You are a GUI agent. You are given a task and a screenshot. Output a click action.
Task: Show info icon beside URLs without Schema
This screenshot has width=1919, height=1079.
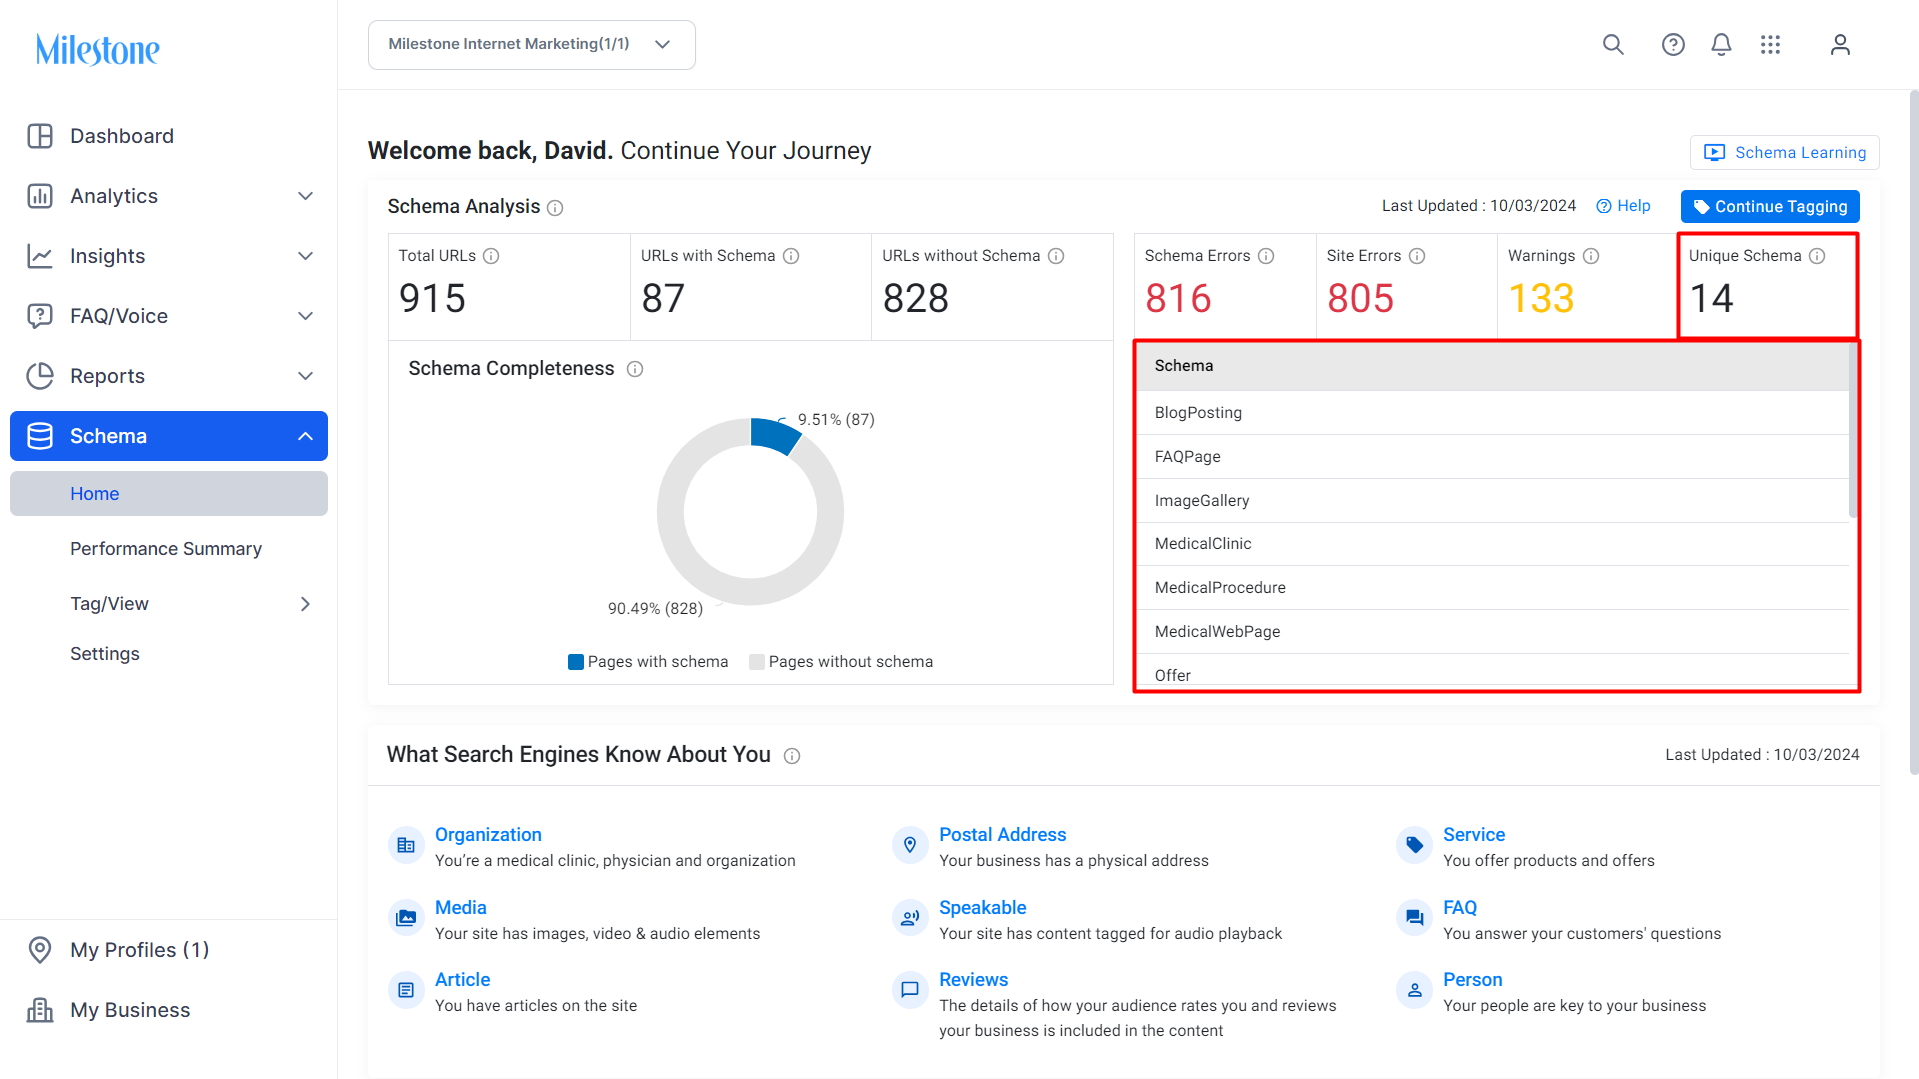[x=1056, y=256]
